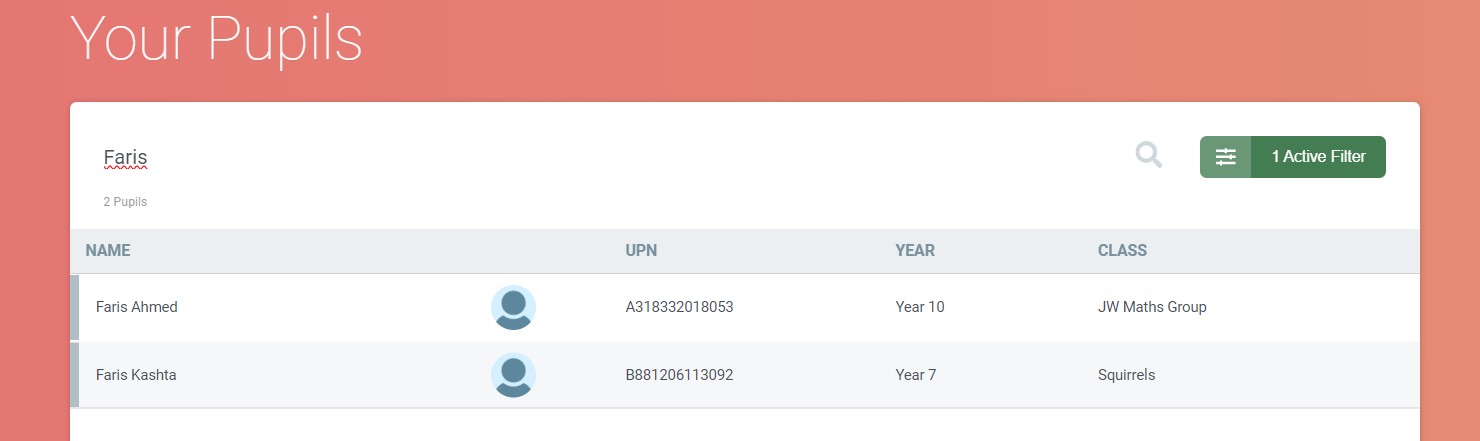The image size is (1480, 441).
Task: Click Faris Ahmed's avatar icon
Action: point(513,308)
